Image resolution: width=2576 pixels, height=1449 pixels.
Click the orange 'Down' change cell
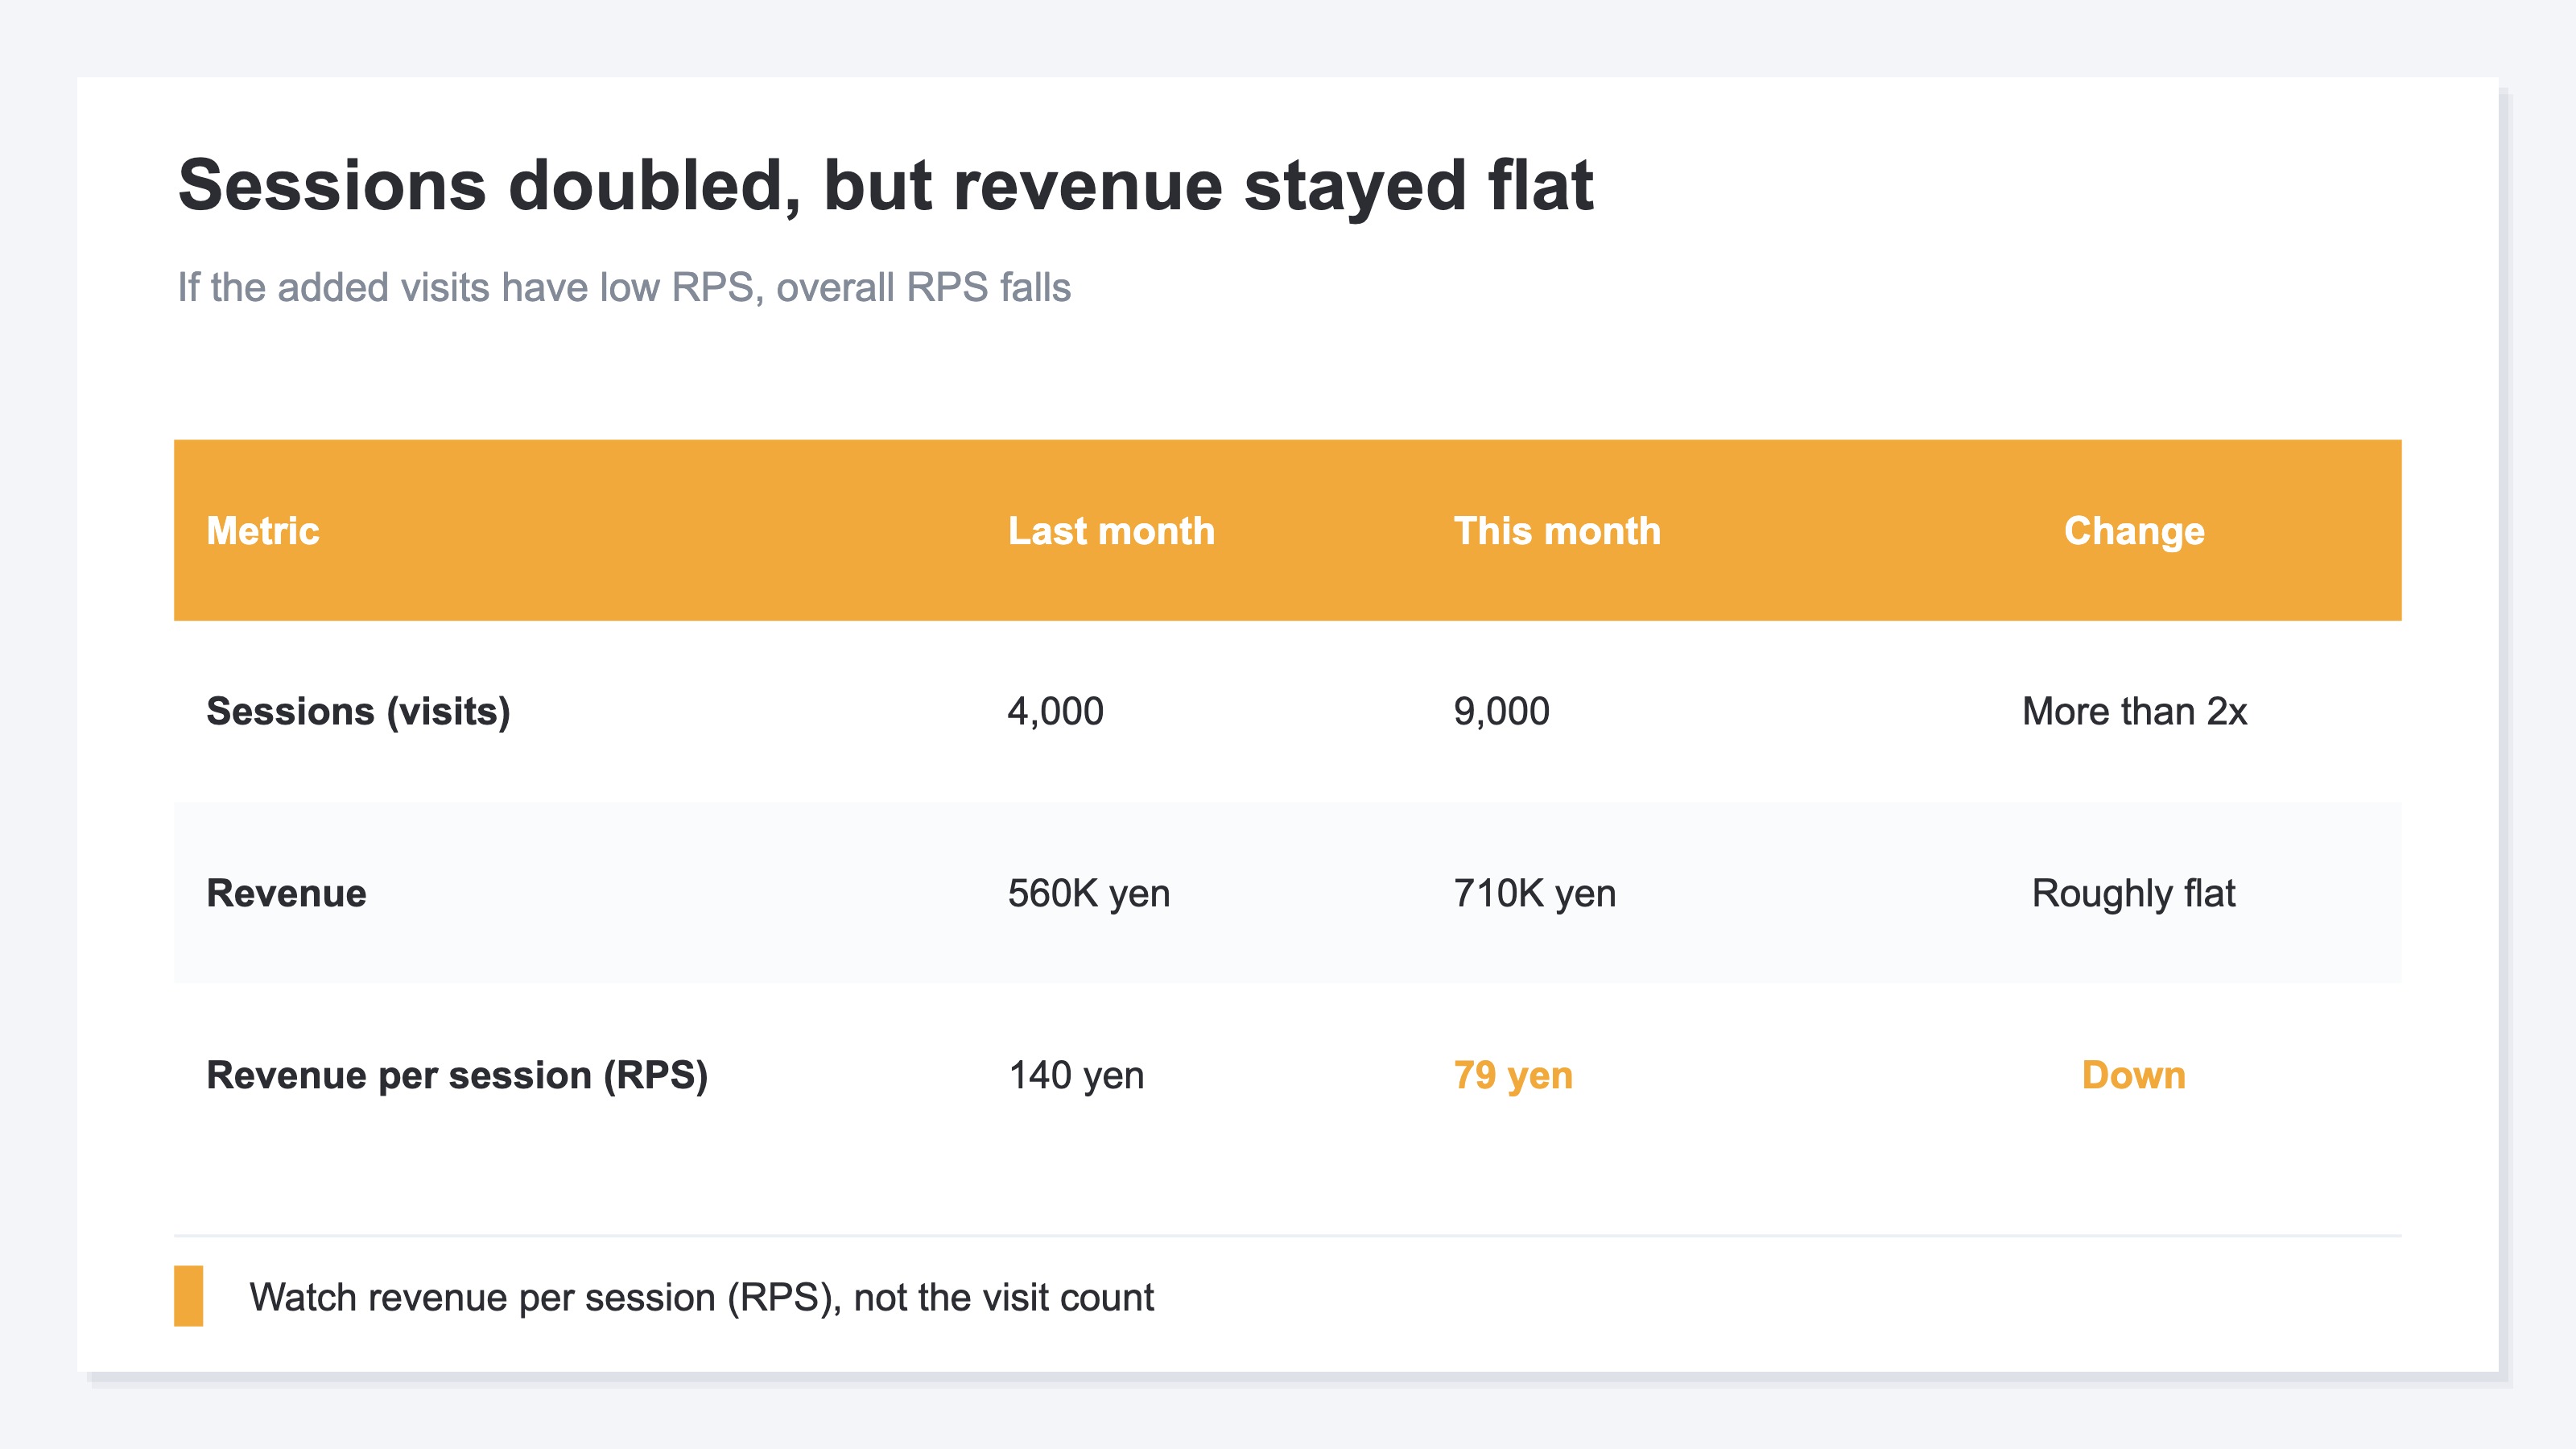[2134, 1075]
